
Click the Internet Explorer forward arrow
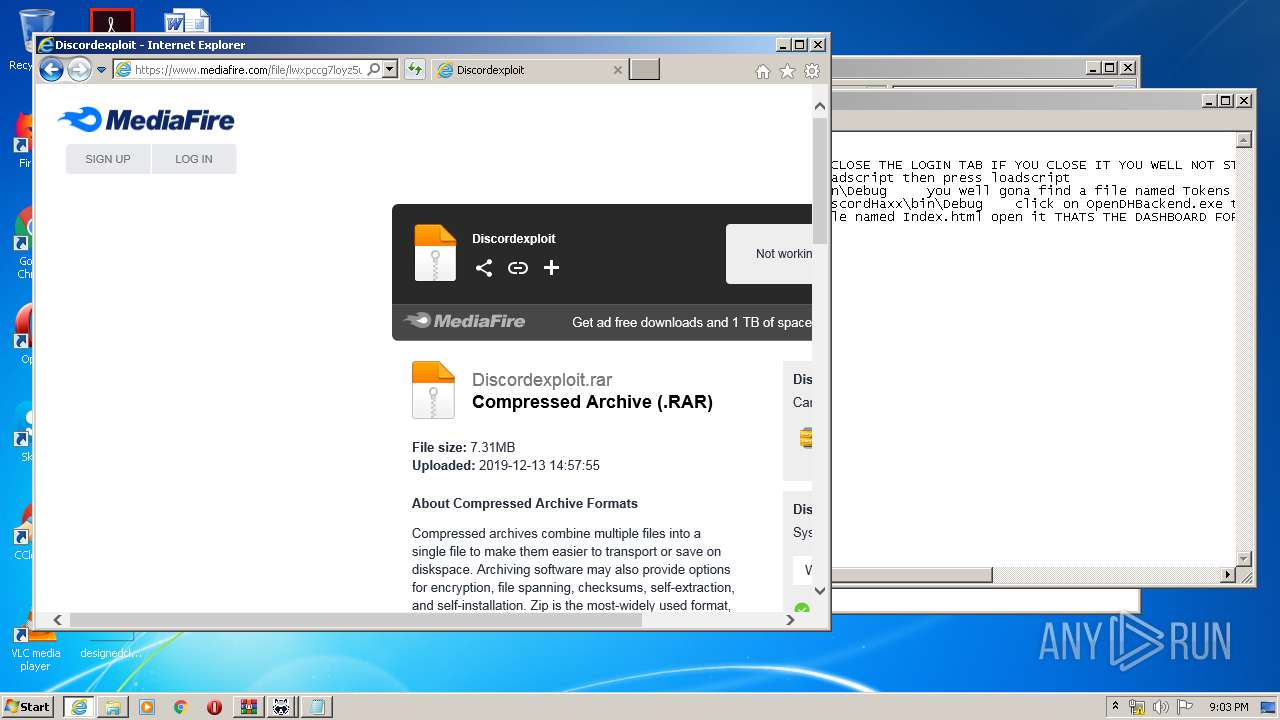pos(79,69)
